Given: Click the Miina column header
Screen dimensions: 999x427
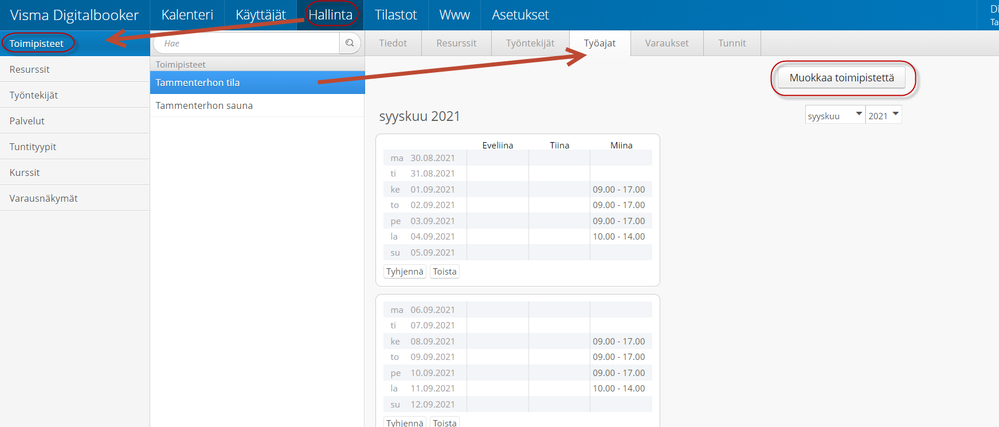Looking at the screenshot, I should (x=621, y=145).
